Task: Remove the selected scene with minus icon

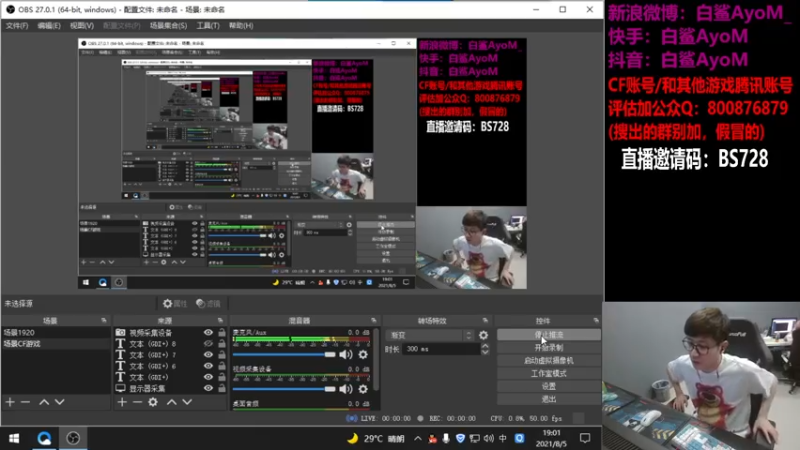Action: (x=25, y=402)
